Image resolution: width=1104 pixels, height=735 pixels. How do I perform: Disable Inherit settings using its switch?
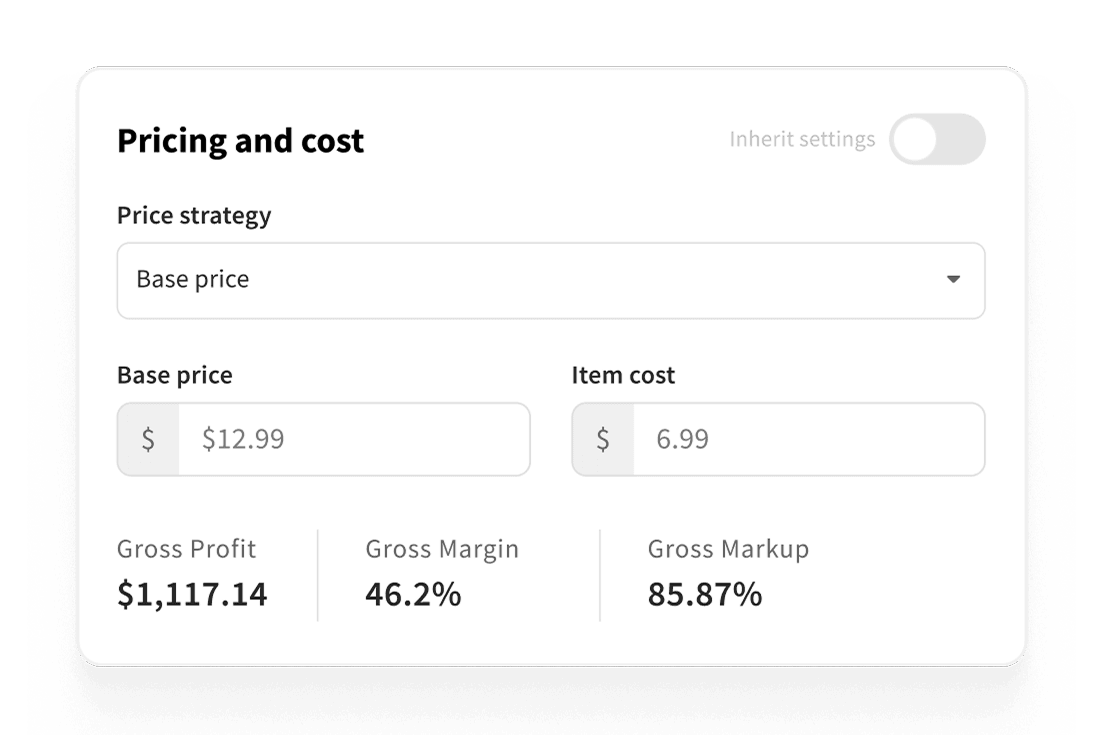pyautogui.click(x=937, y=140)
